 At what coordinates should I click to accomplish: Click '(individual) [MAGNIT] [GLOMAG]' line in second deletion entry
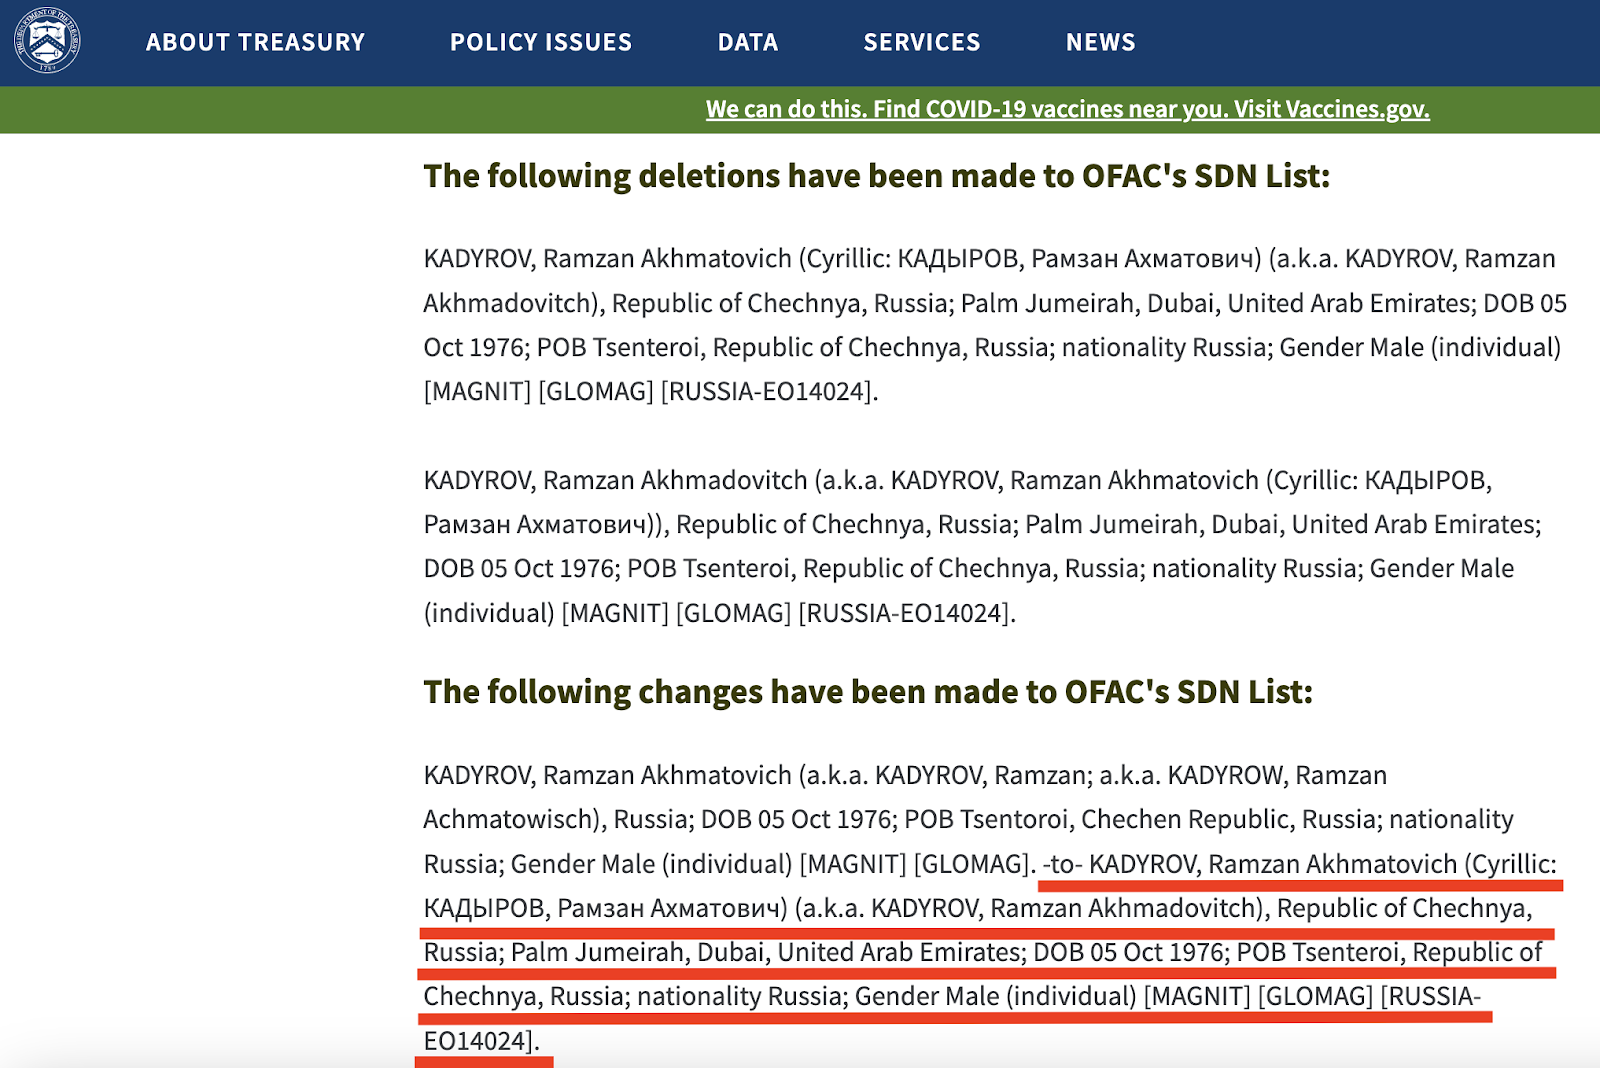click(720, 612)
